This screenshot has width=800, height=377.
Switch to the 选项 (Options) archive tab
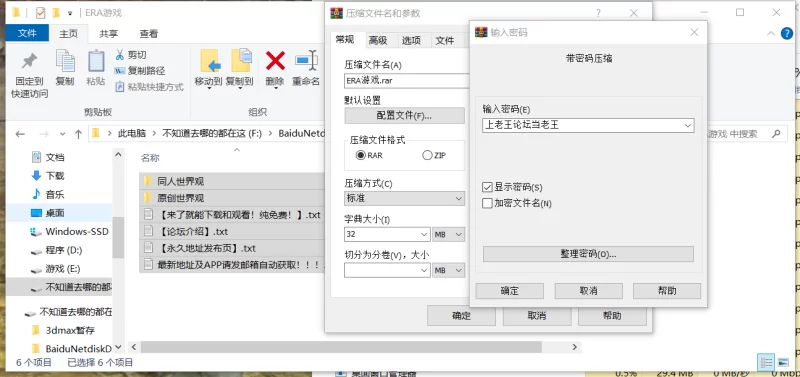point(411,40)
